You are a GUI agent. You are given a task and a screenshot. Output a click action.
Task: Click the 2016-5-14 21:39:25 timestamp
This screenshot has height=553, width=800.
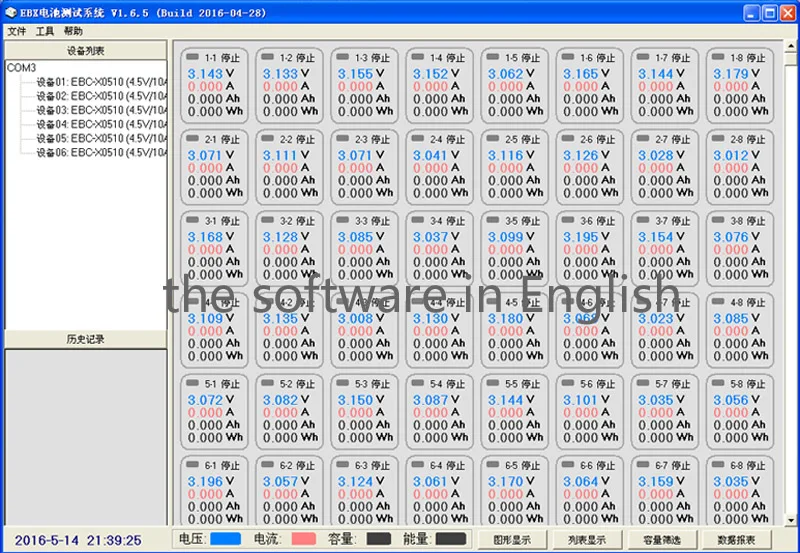78,540
